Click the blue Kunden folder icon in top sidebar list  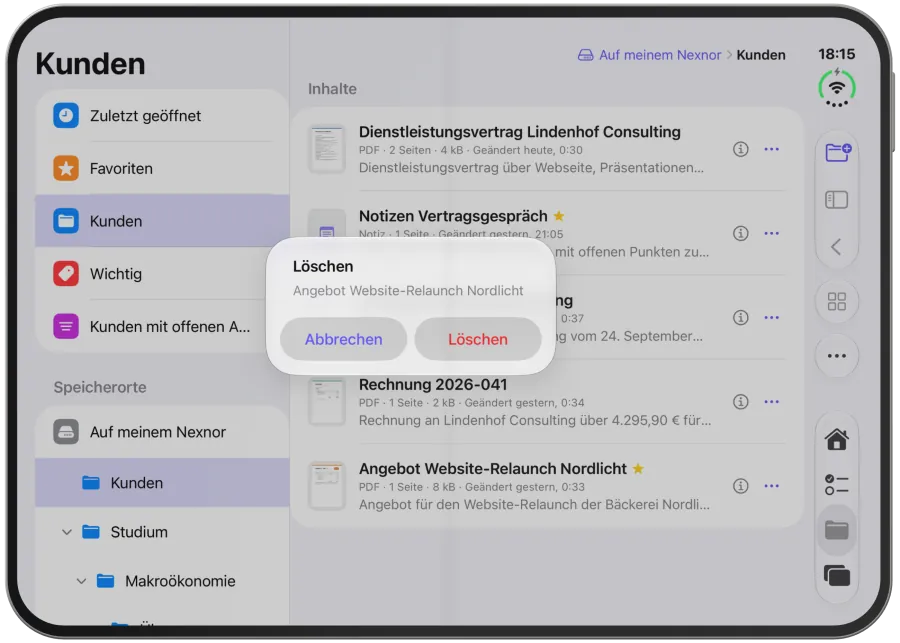(66, 221)
